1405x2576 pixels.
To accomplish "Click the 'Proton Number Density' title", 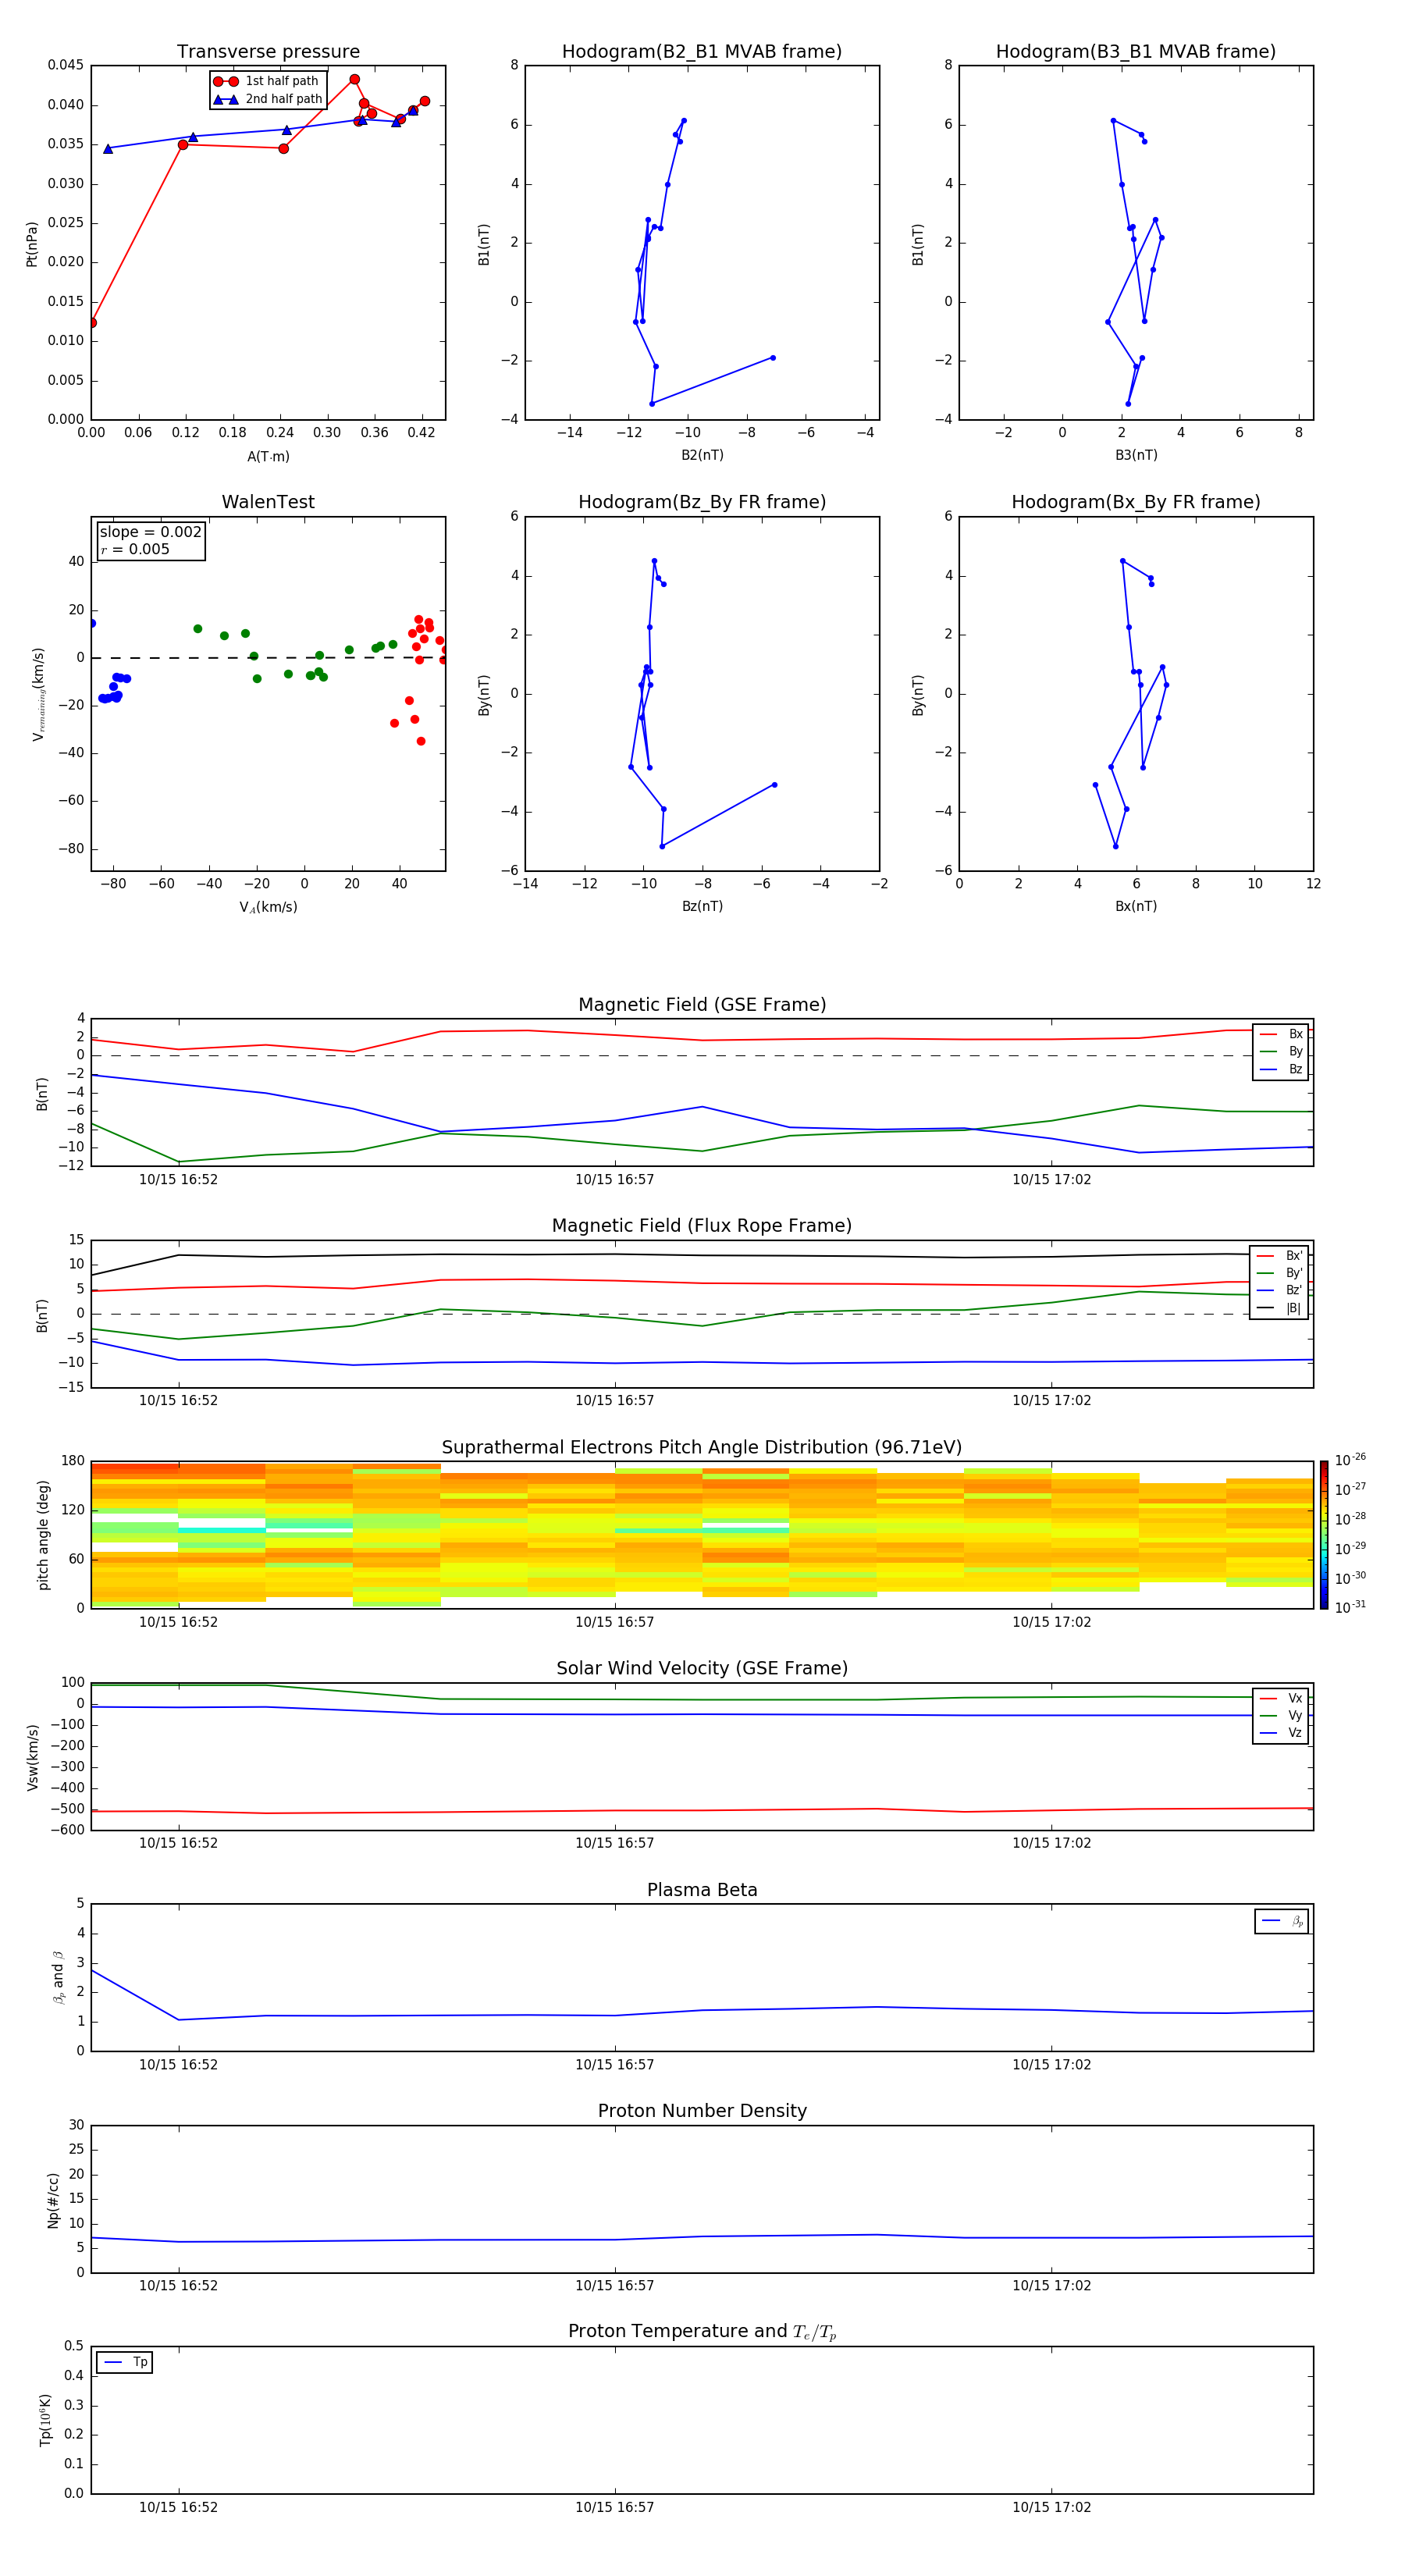I will [x=702, y=2111].
